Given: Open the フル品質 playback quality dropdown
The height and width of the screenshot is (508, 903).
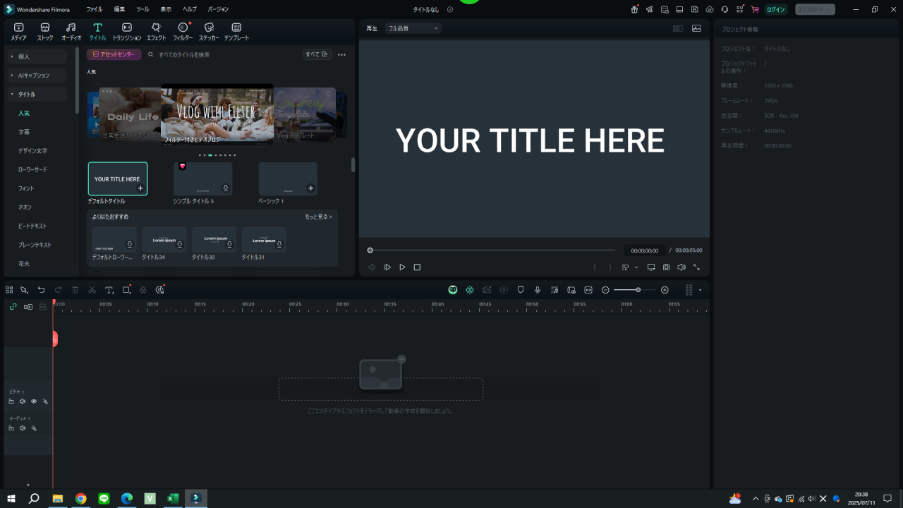Looking at the screenshot, I should [413, 29].
